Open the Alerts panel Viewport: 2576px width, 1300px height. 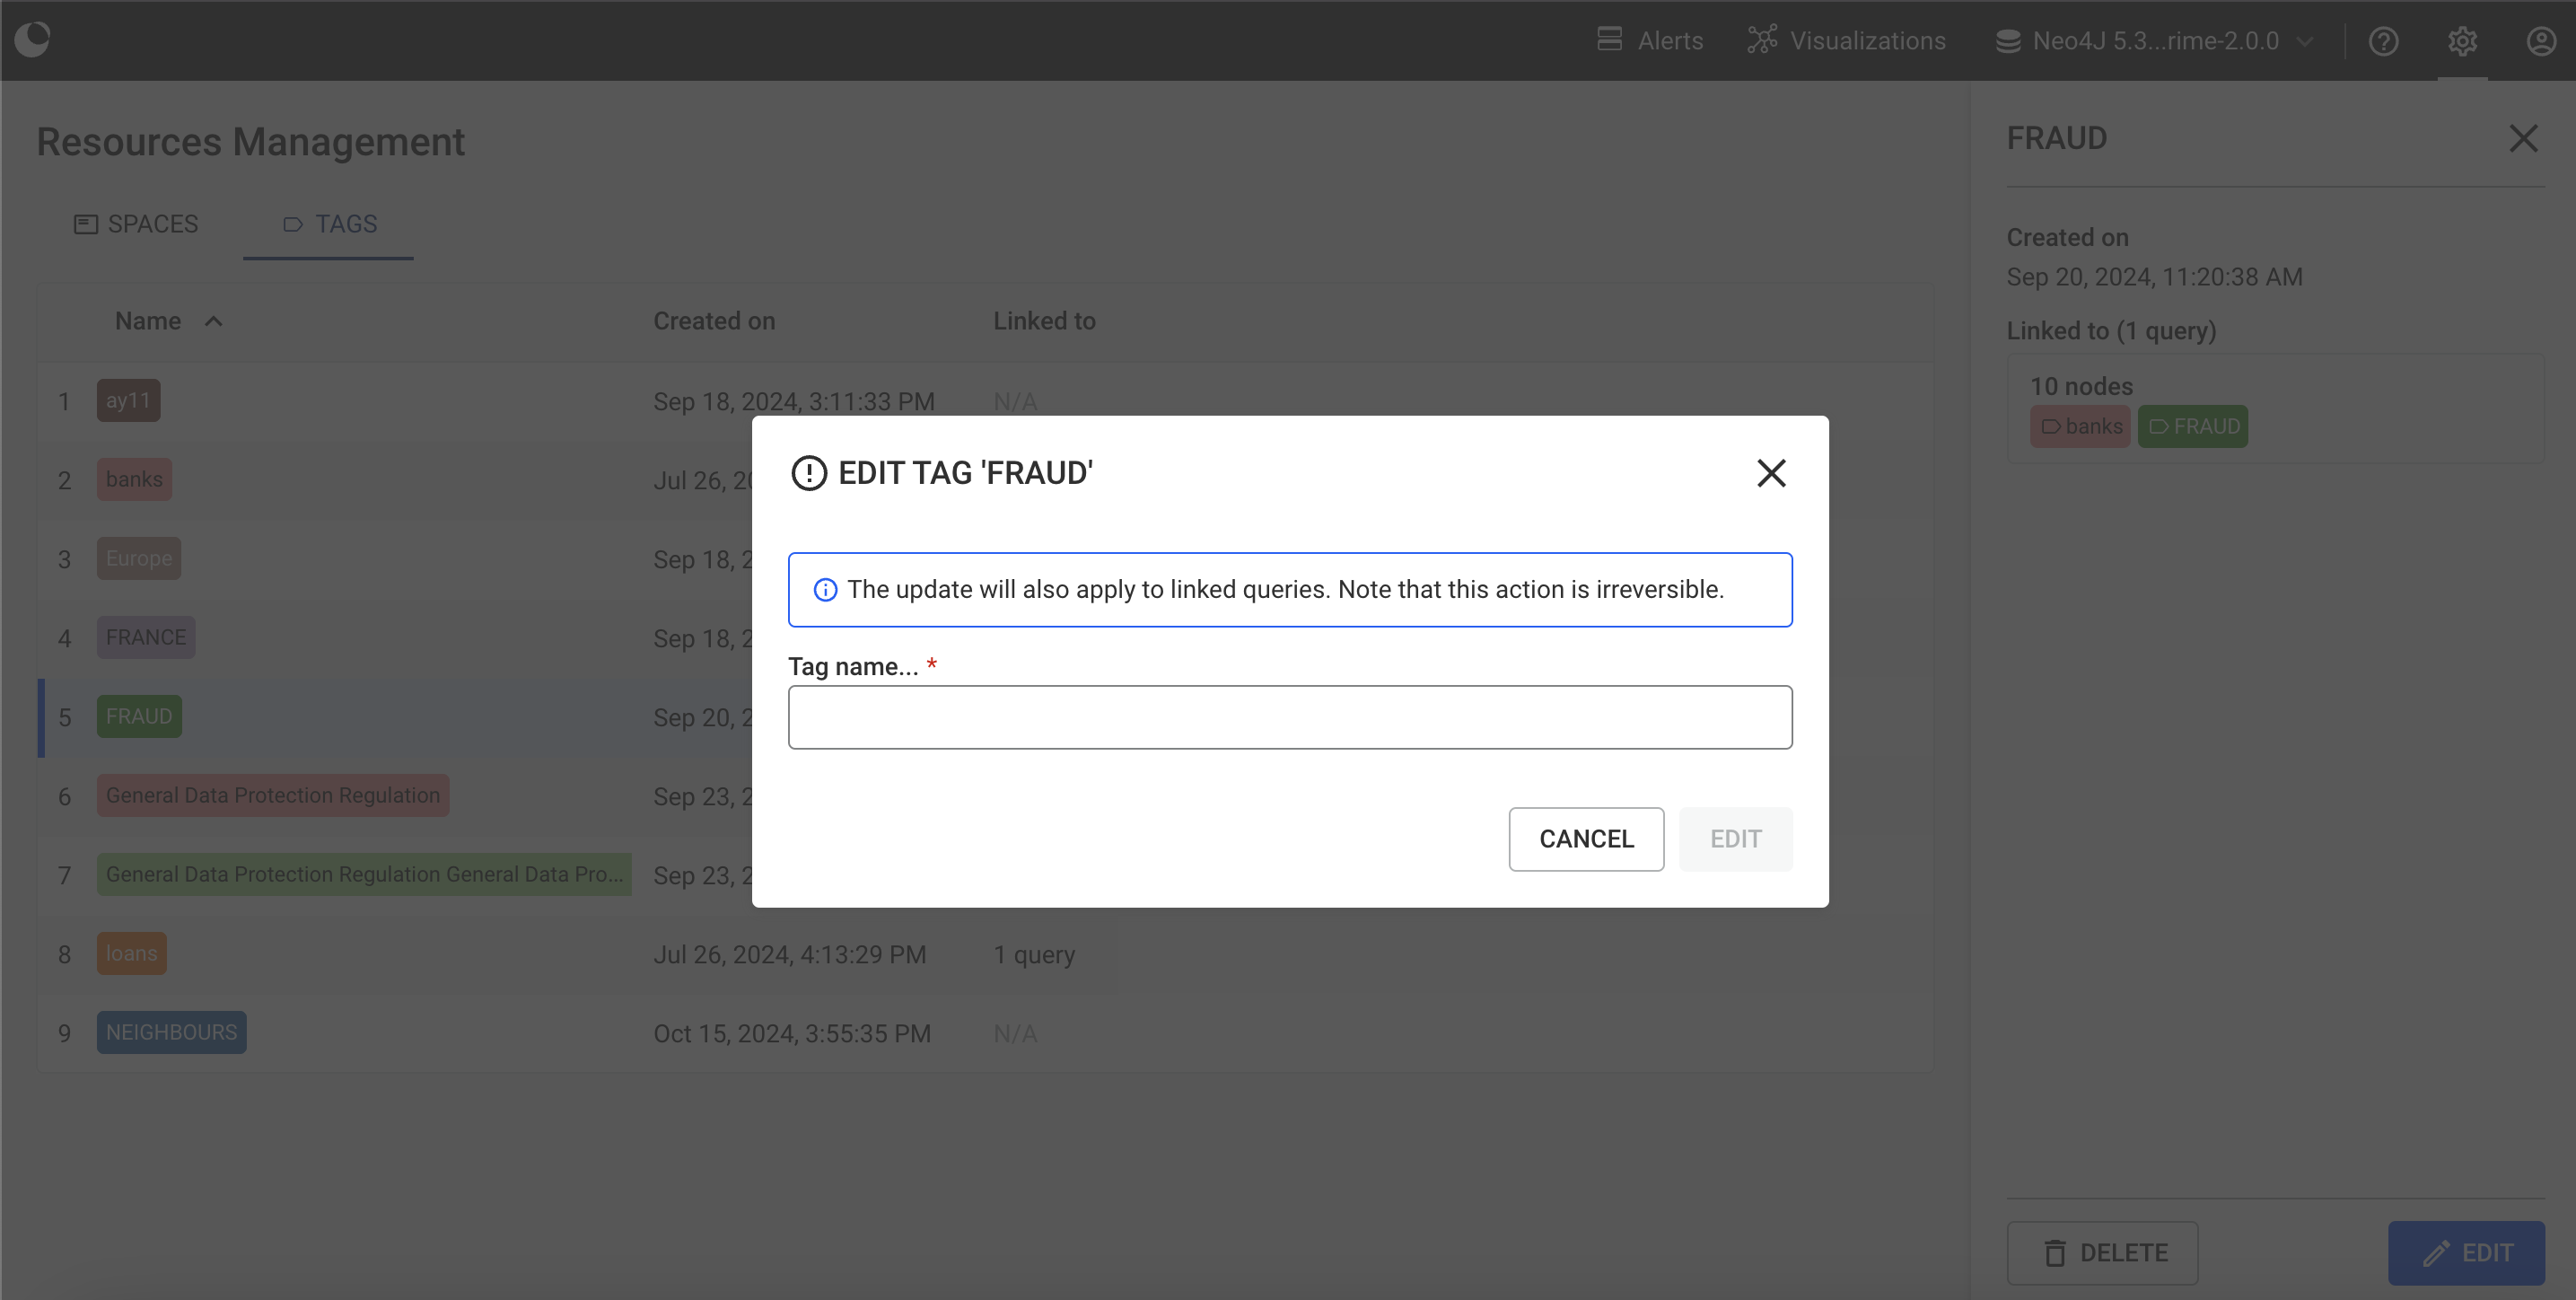pos(1649,40)
